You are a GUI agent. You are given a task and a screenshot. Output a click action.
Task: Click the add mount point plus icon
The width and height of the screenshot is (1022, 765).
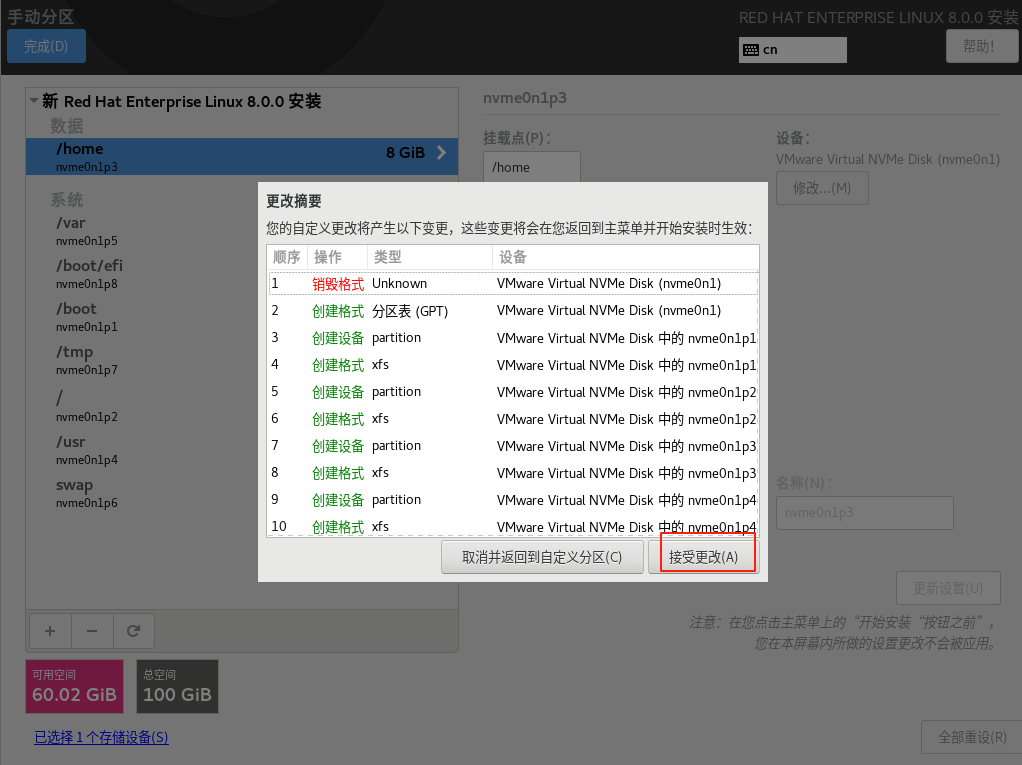click(50, 631)
